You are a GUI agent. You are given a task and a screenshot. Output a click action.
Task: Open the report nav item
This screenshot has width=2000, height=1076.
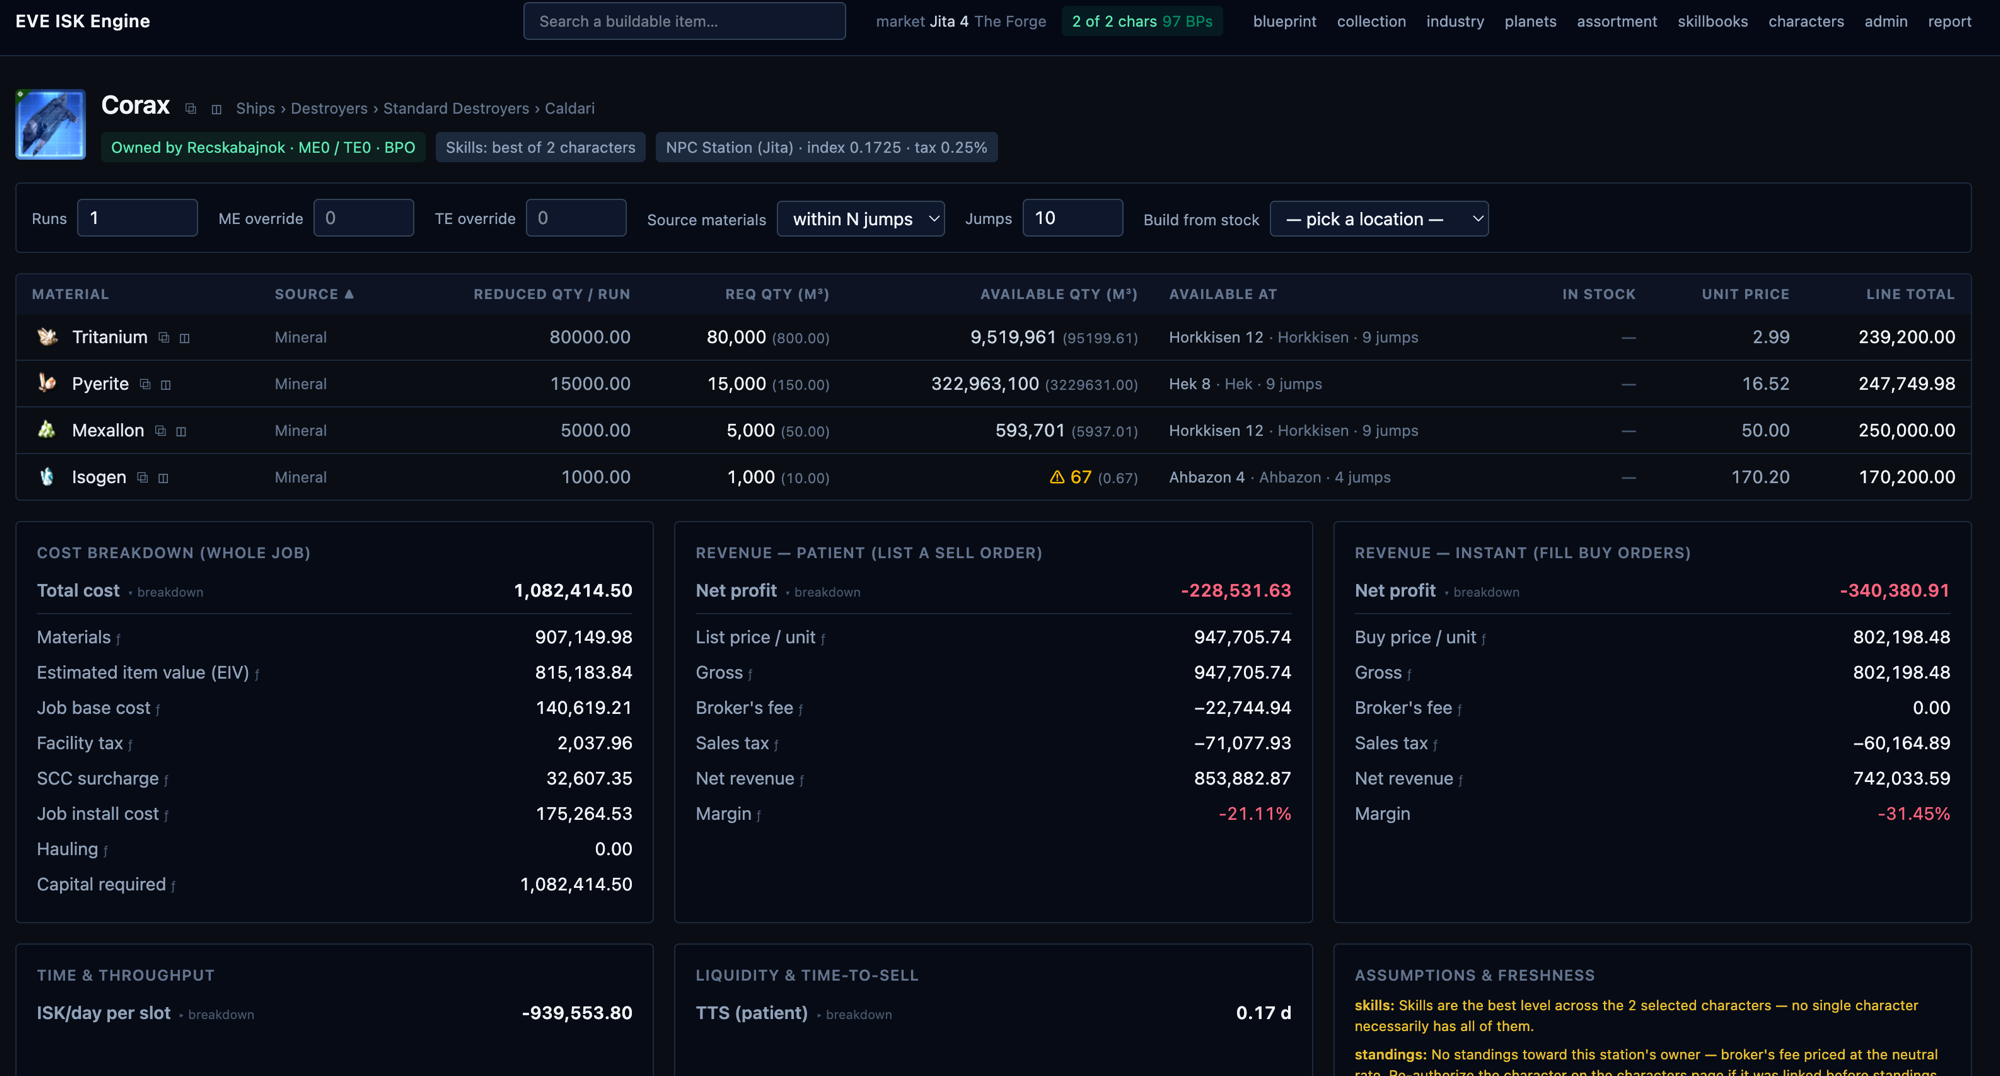click(1949, 21)
